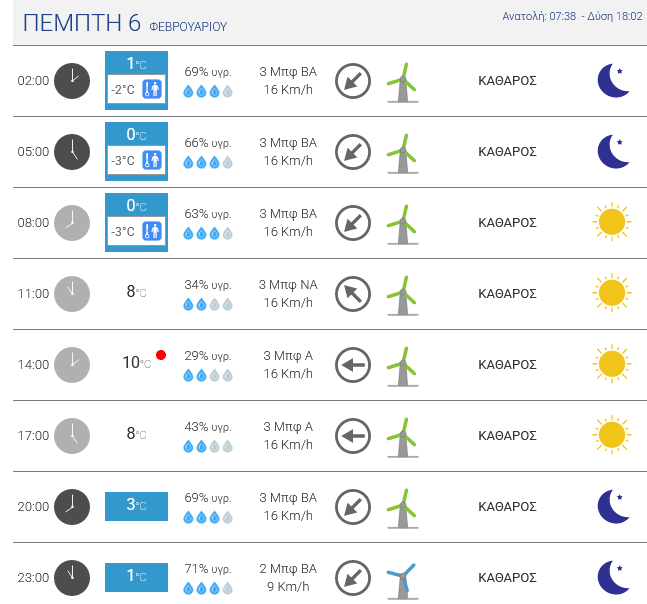The width and height of the screenshot is (647, 604).
Task: Click the ΦΕΒΡΟΥΑΡΙΟΥ month label
Action: tap(187, 26)
